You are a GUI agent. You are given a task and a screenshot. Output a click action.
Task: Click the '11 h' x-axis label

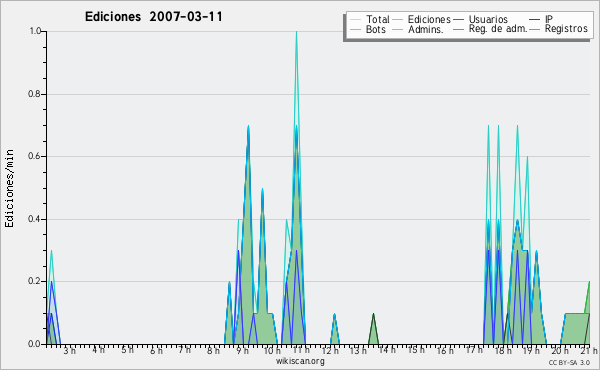(301, 350)
